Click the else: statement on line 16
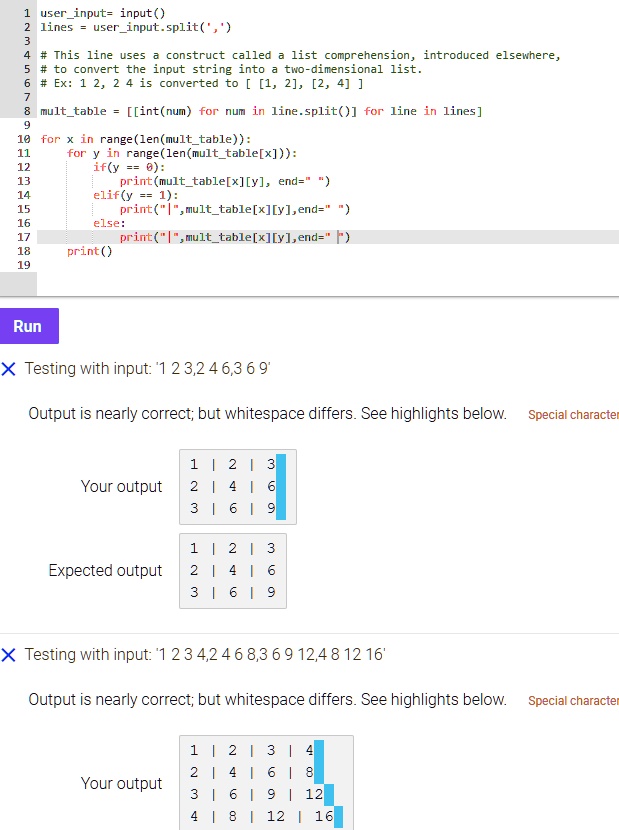 point(108,223)
